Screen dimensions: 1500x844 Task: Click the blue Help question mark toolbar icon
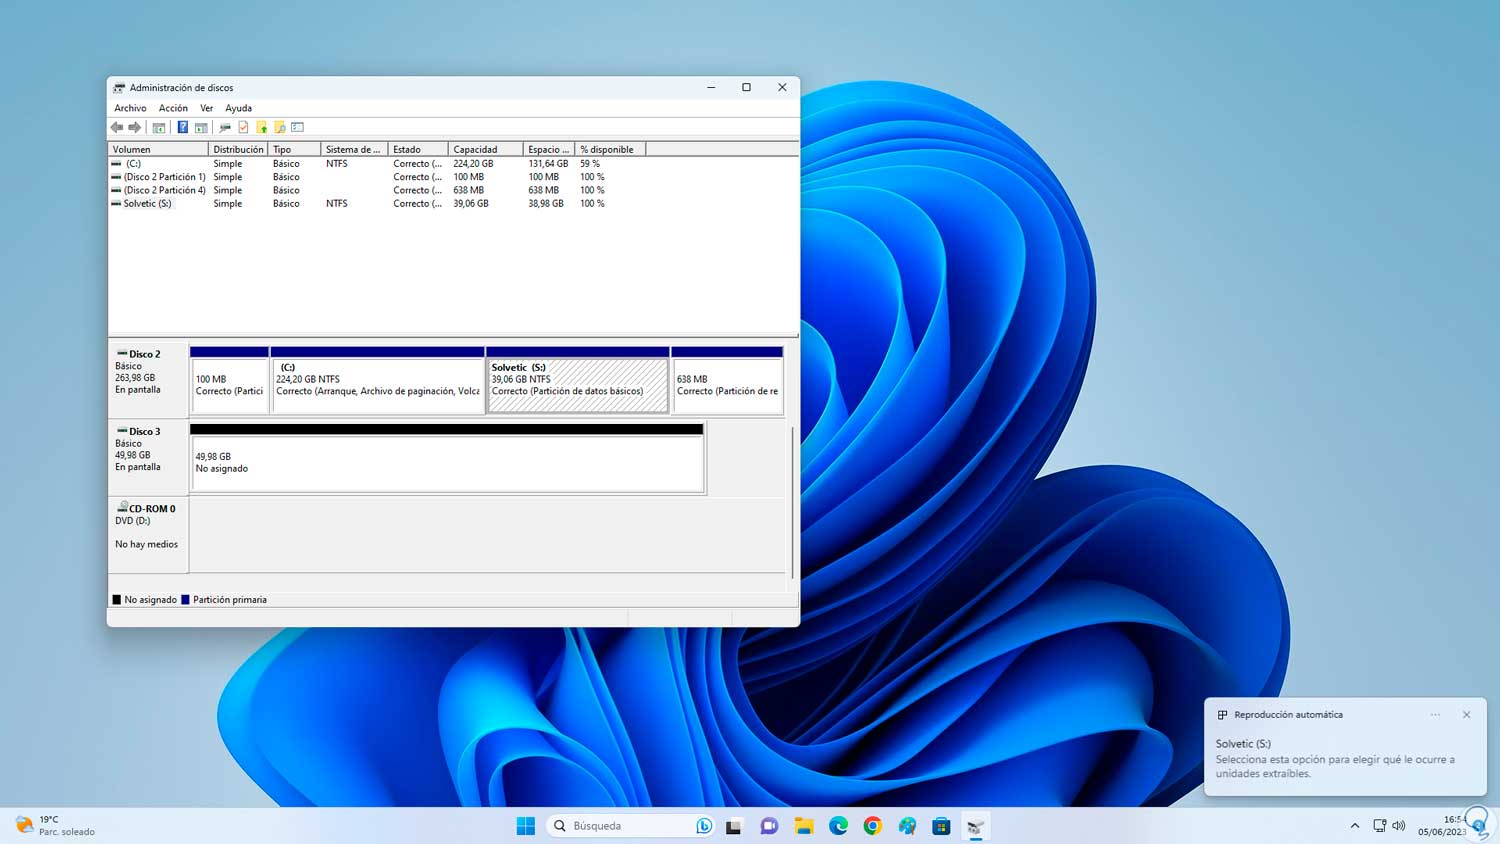(182, 127)
